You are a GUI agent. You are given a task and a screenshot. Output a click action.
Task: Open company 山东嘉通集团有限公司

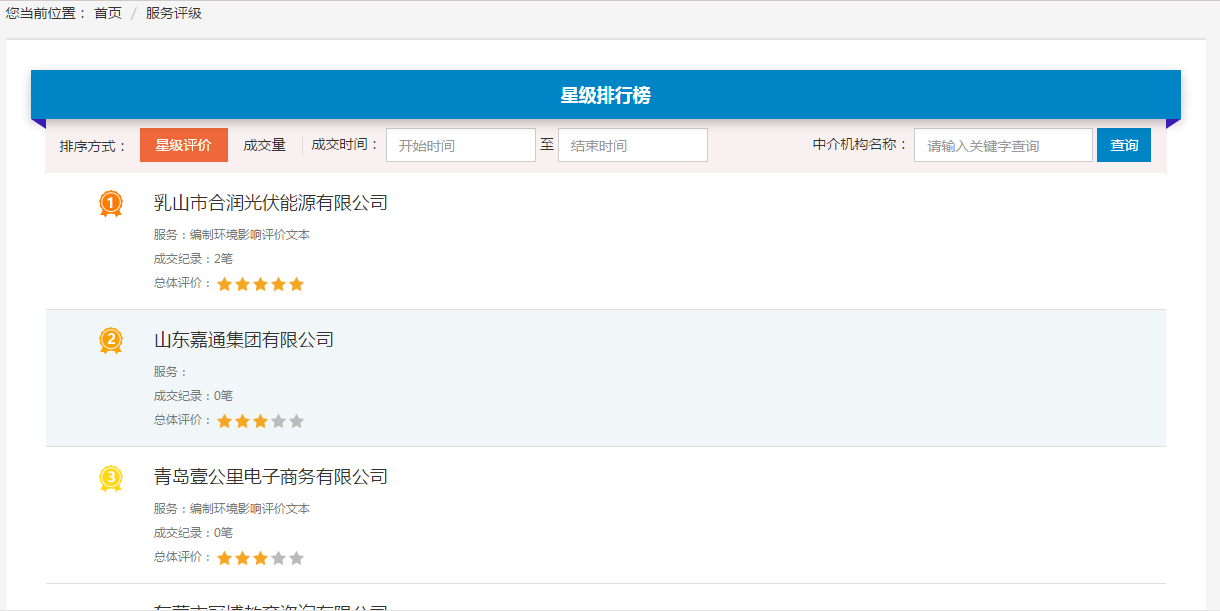(243, 340)
